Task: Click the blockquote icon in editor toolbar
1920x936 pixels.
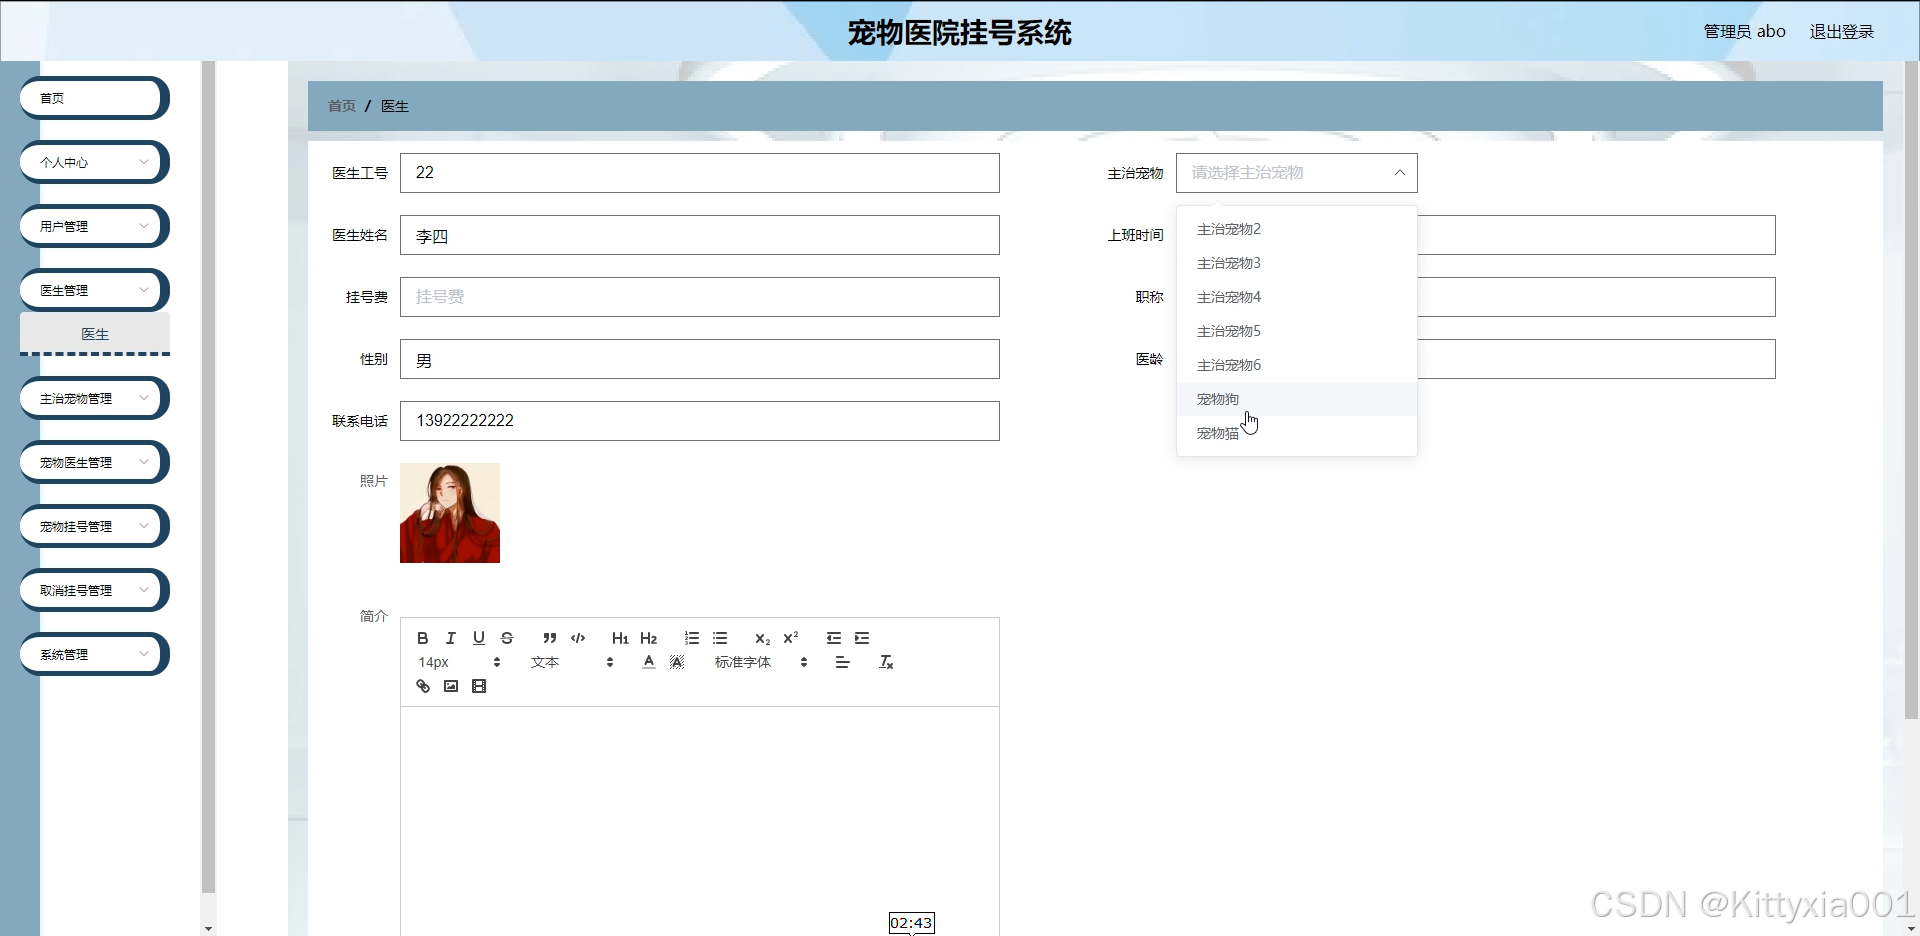Action: point(549,638)
